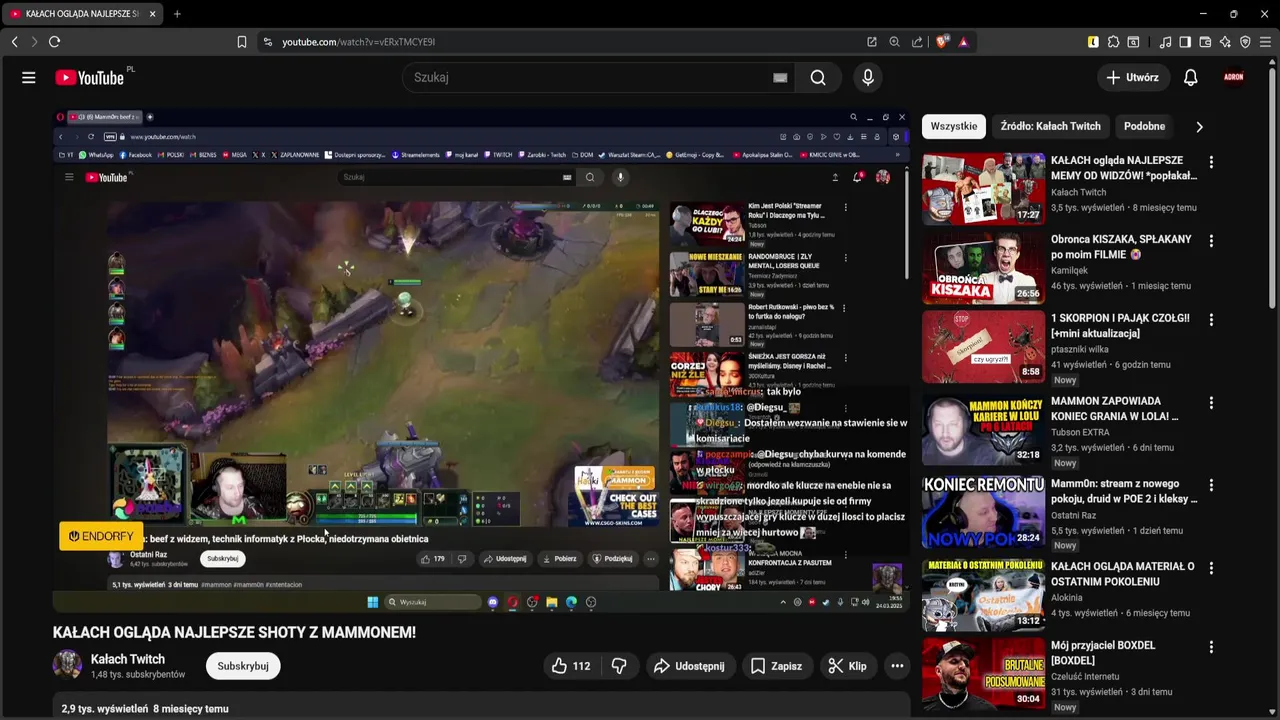Open Leo AI sparkle icon
Screen dimensions: 1280x720
(x=1225, y=42)
